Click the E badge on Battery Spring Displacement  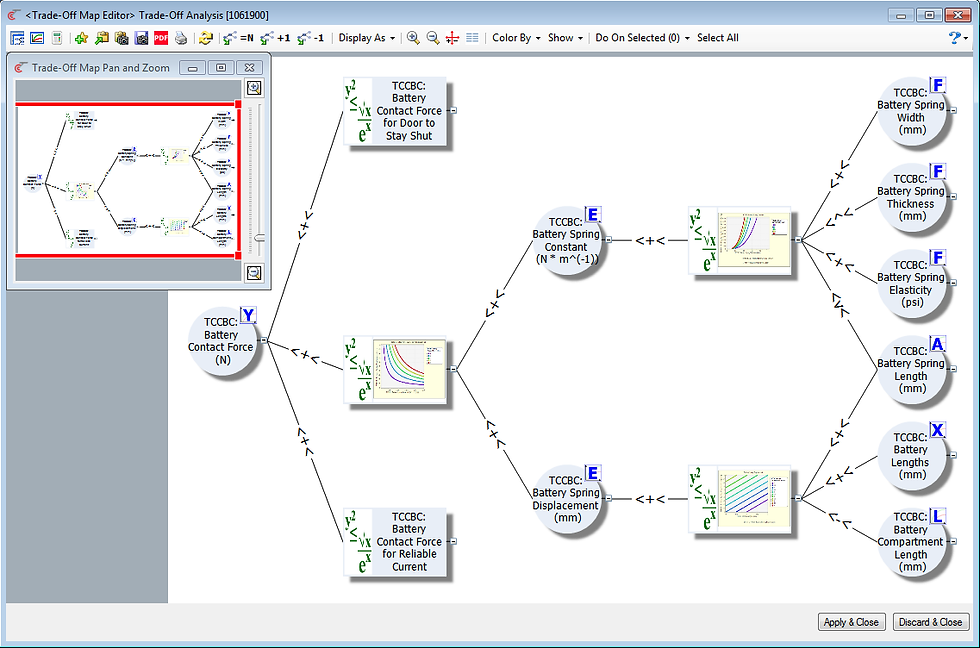point(592,472)
